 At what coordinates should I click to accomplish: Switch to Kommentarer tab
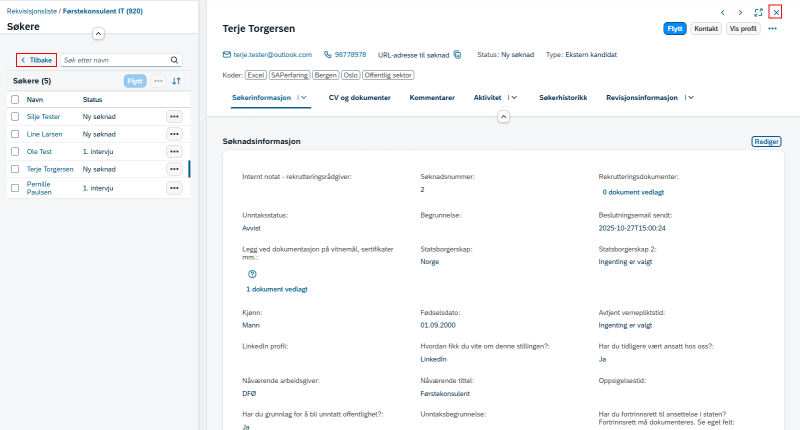(x=432, y=97)
